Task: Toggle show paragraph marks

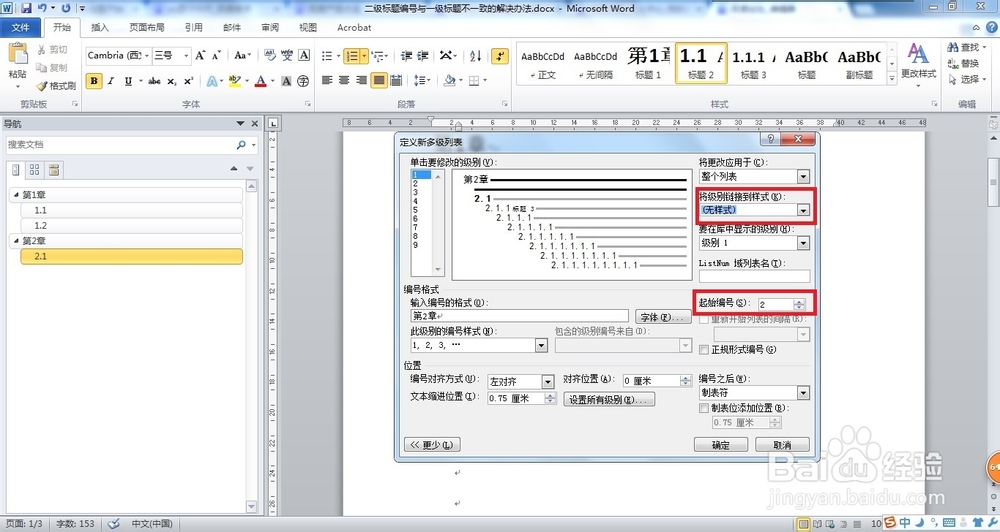Action: (500, 56)
